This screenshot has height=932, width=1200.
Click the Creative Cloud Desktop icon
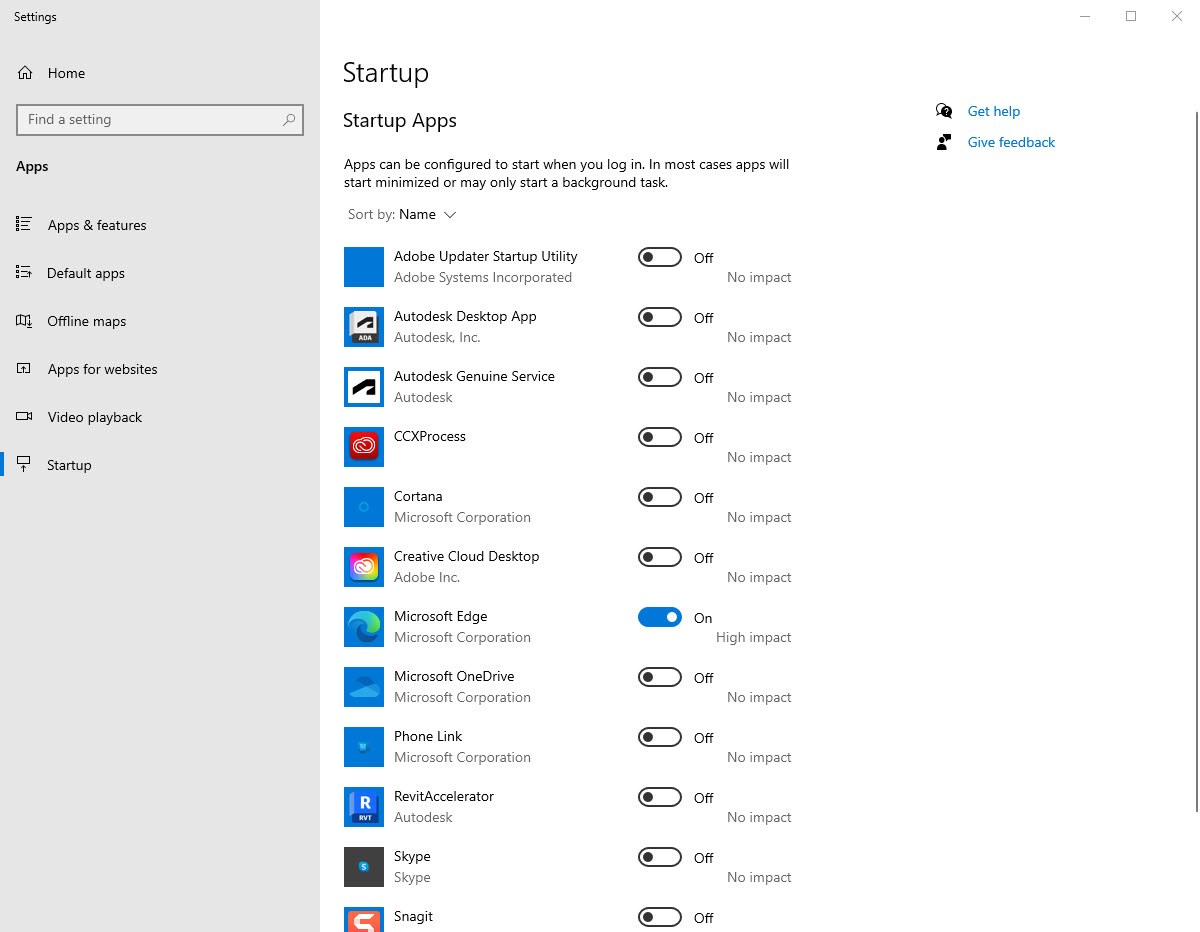click(x=364, y=567)
